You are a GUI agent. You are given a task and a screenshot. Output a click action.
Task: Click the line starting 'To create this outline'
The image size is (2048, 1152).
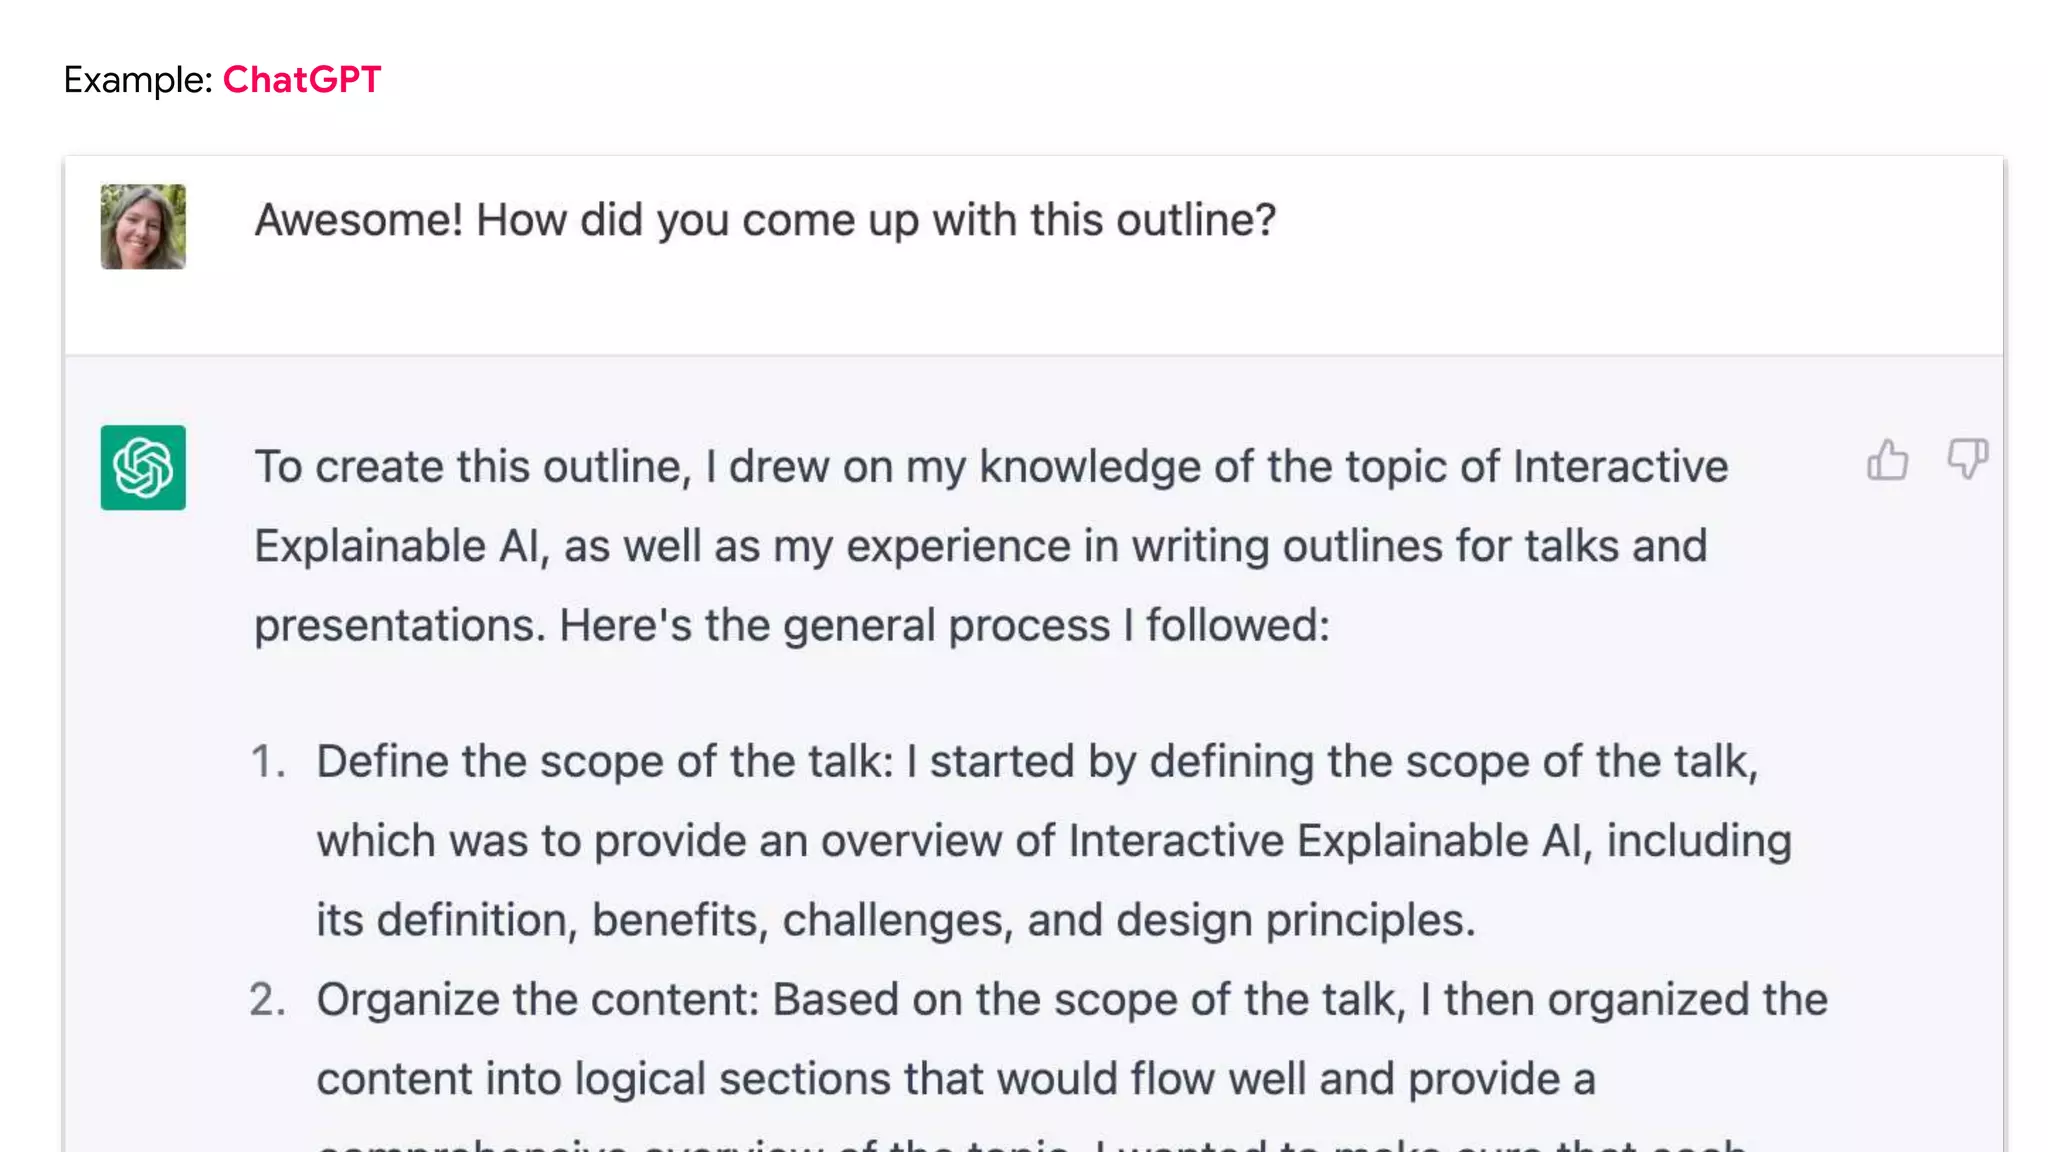(990, 467)
